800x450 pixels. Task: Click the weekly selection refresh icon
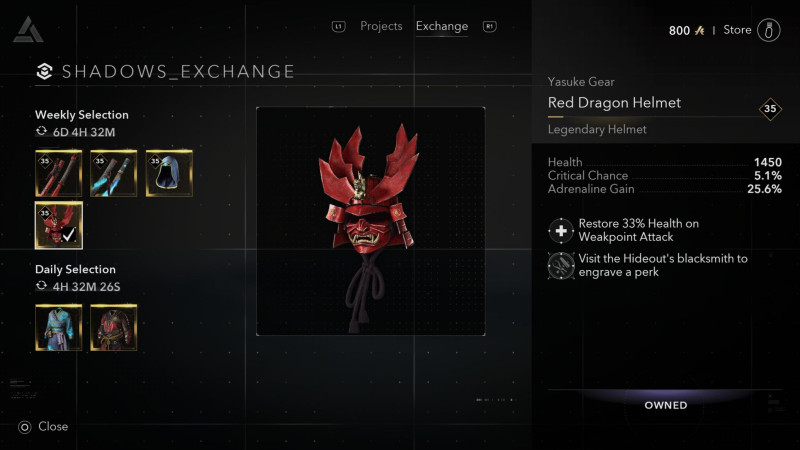41,132
